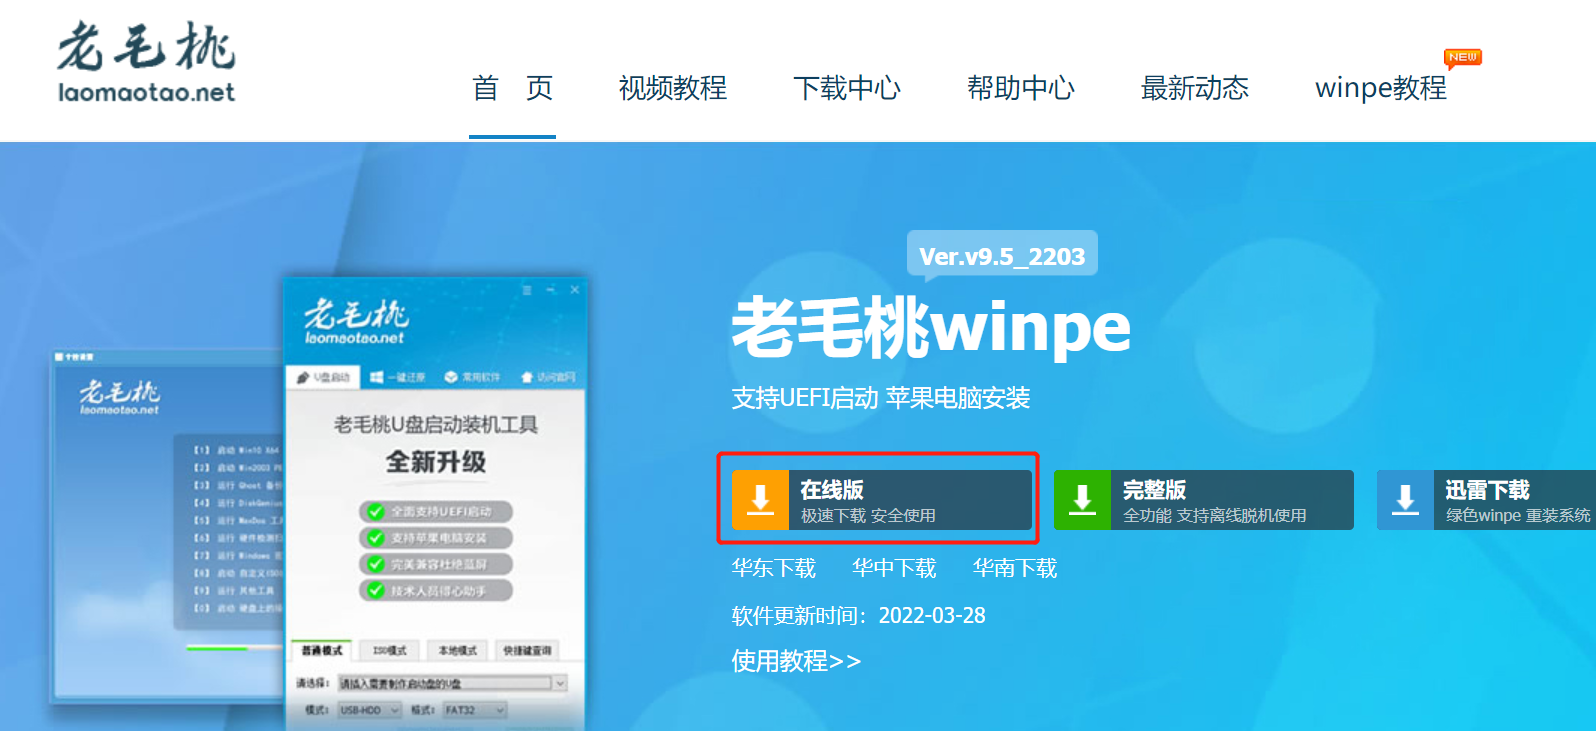
Task: Download the 完整版 full offline version
Action: pos(1204,500)
